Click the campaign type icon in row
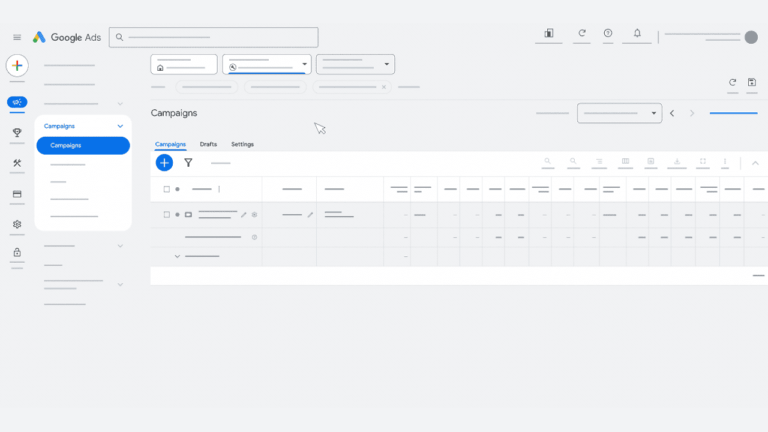The height and width of the screenshot is (432, 768). click(188, 215)
